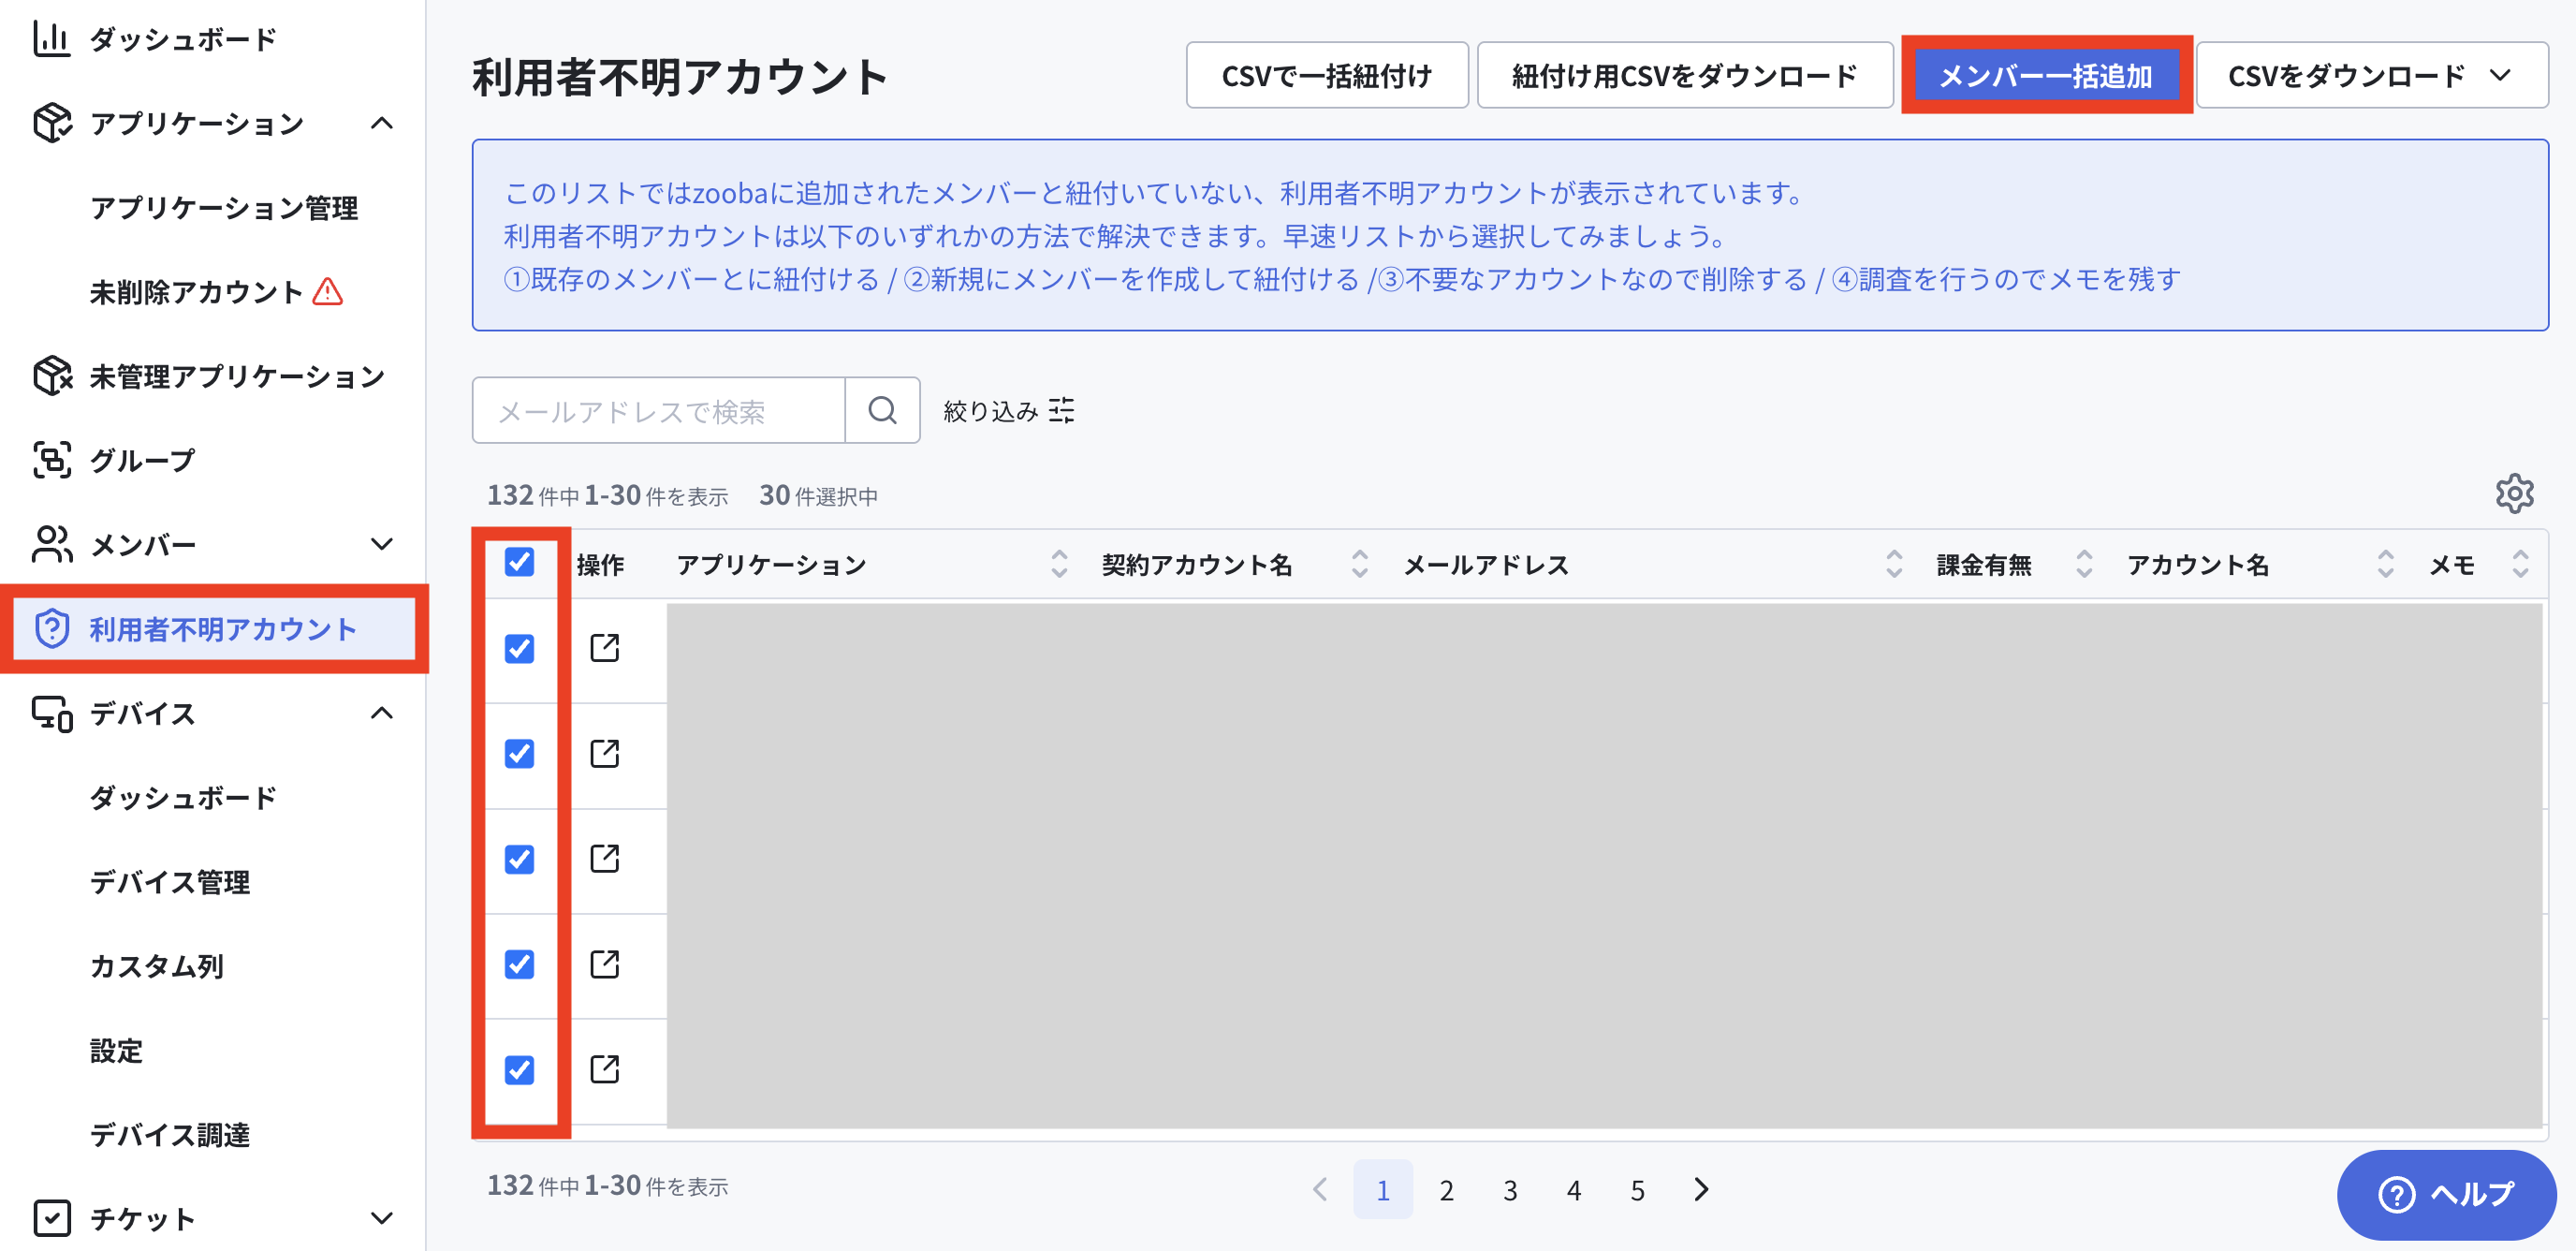The height and width of the screenshot is (1251, 2576).
Task: Open fourth row's external link icon
Action: pos(605,964)
